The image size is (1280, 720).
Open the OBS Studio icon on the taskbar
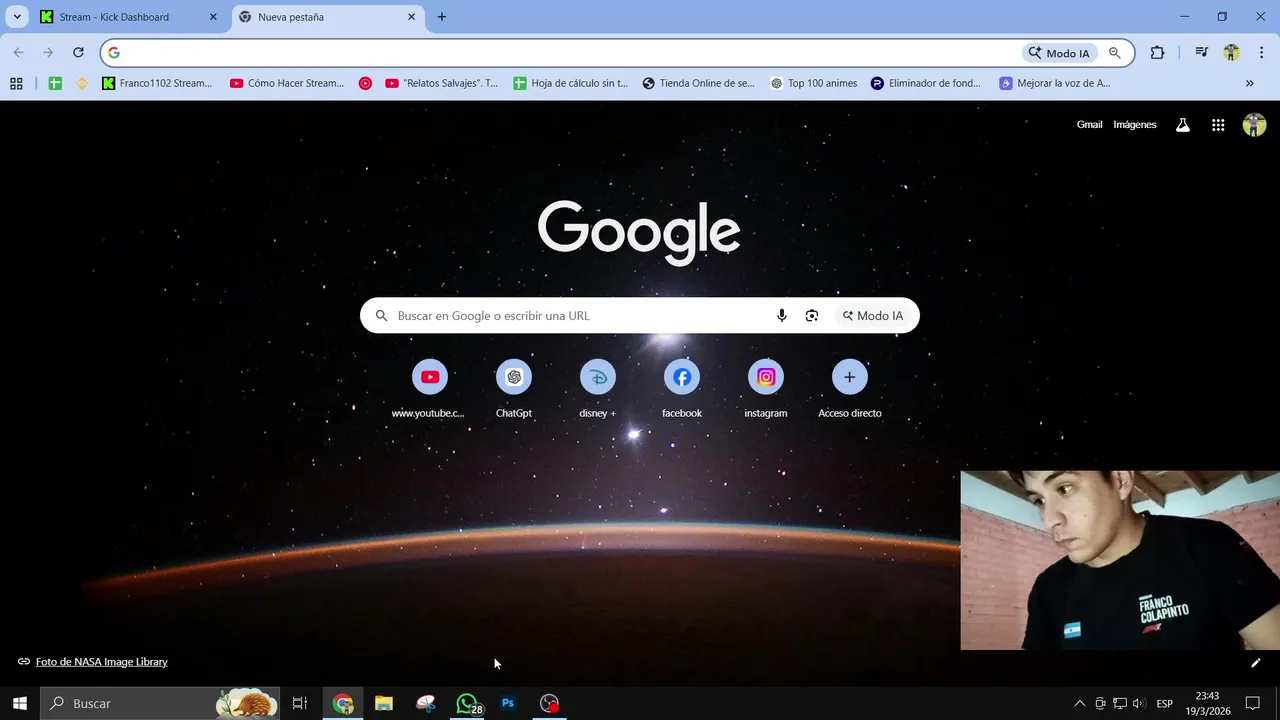tap(549, 703)
